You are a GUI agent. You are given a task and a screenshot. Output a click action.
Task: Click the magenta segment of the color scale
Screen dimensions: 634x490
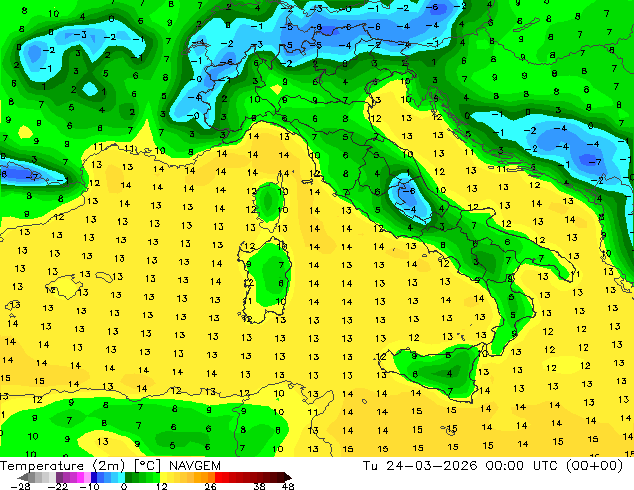(x=80, y=477)
